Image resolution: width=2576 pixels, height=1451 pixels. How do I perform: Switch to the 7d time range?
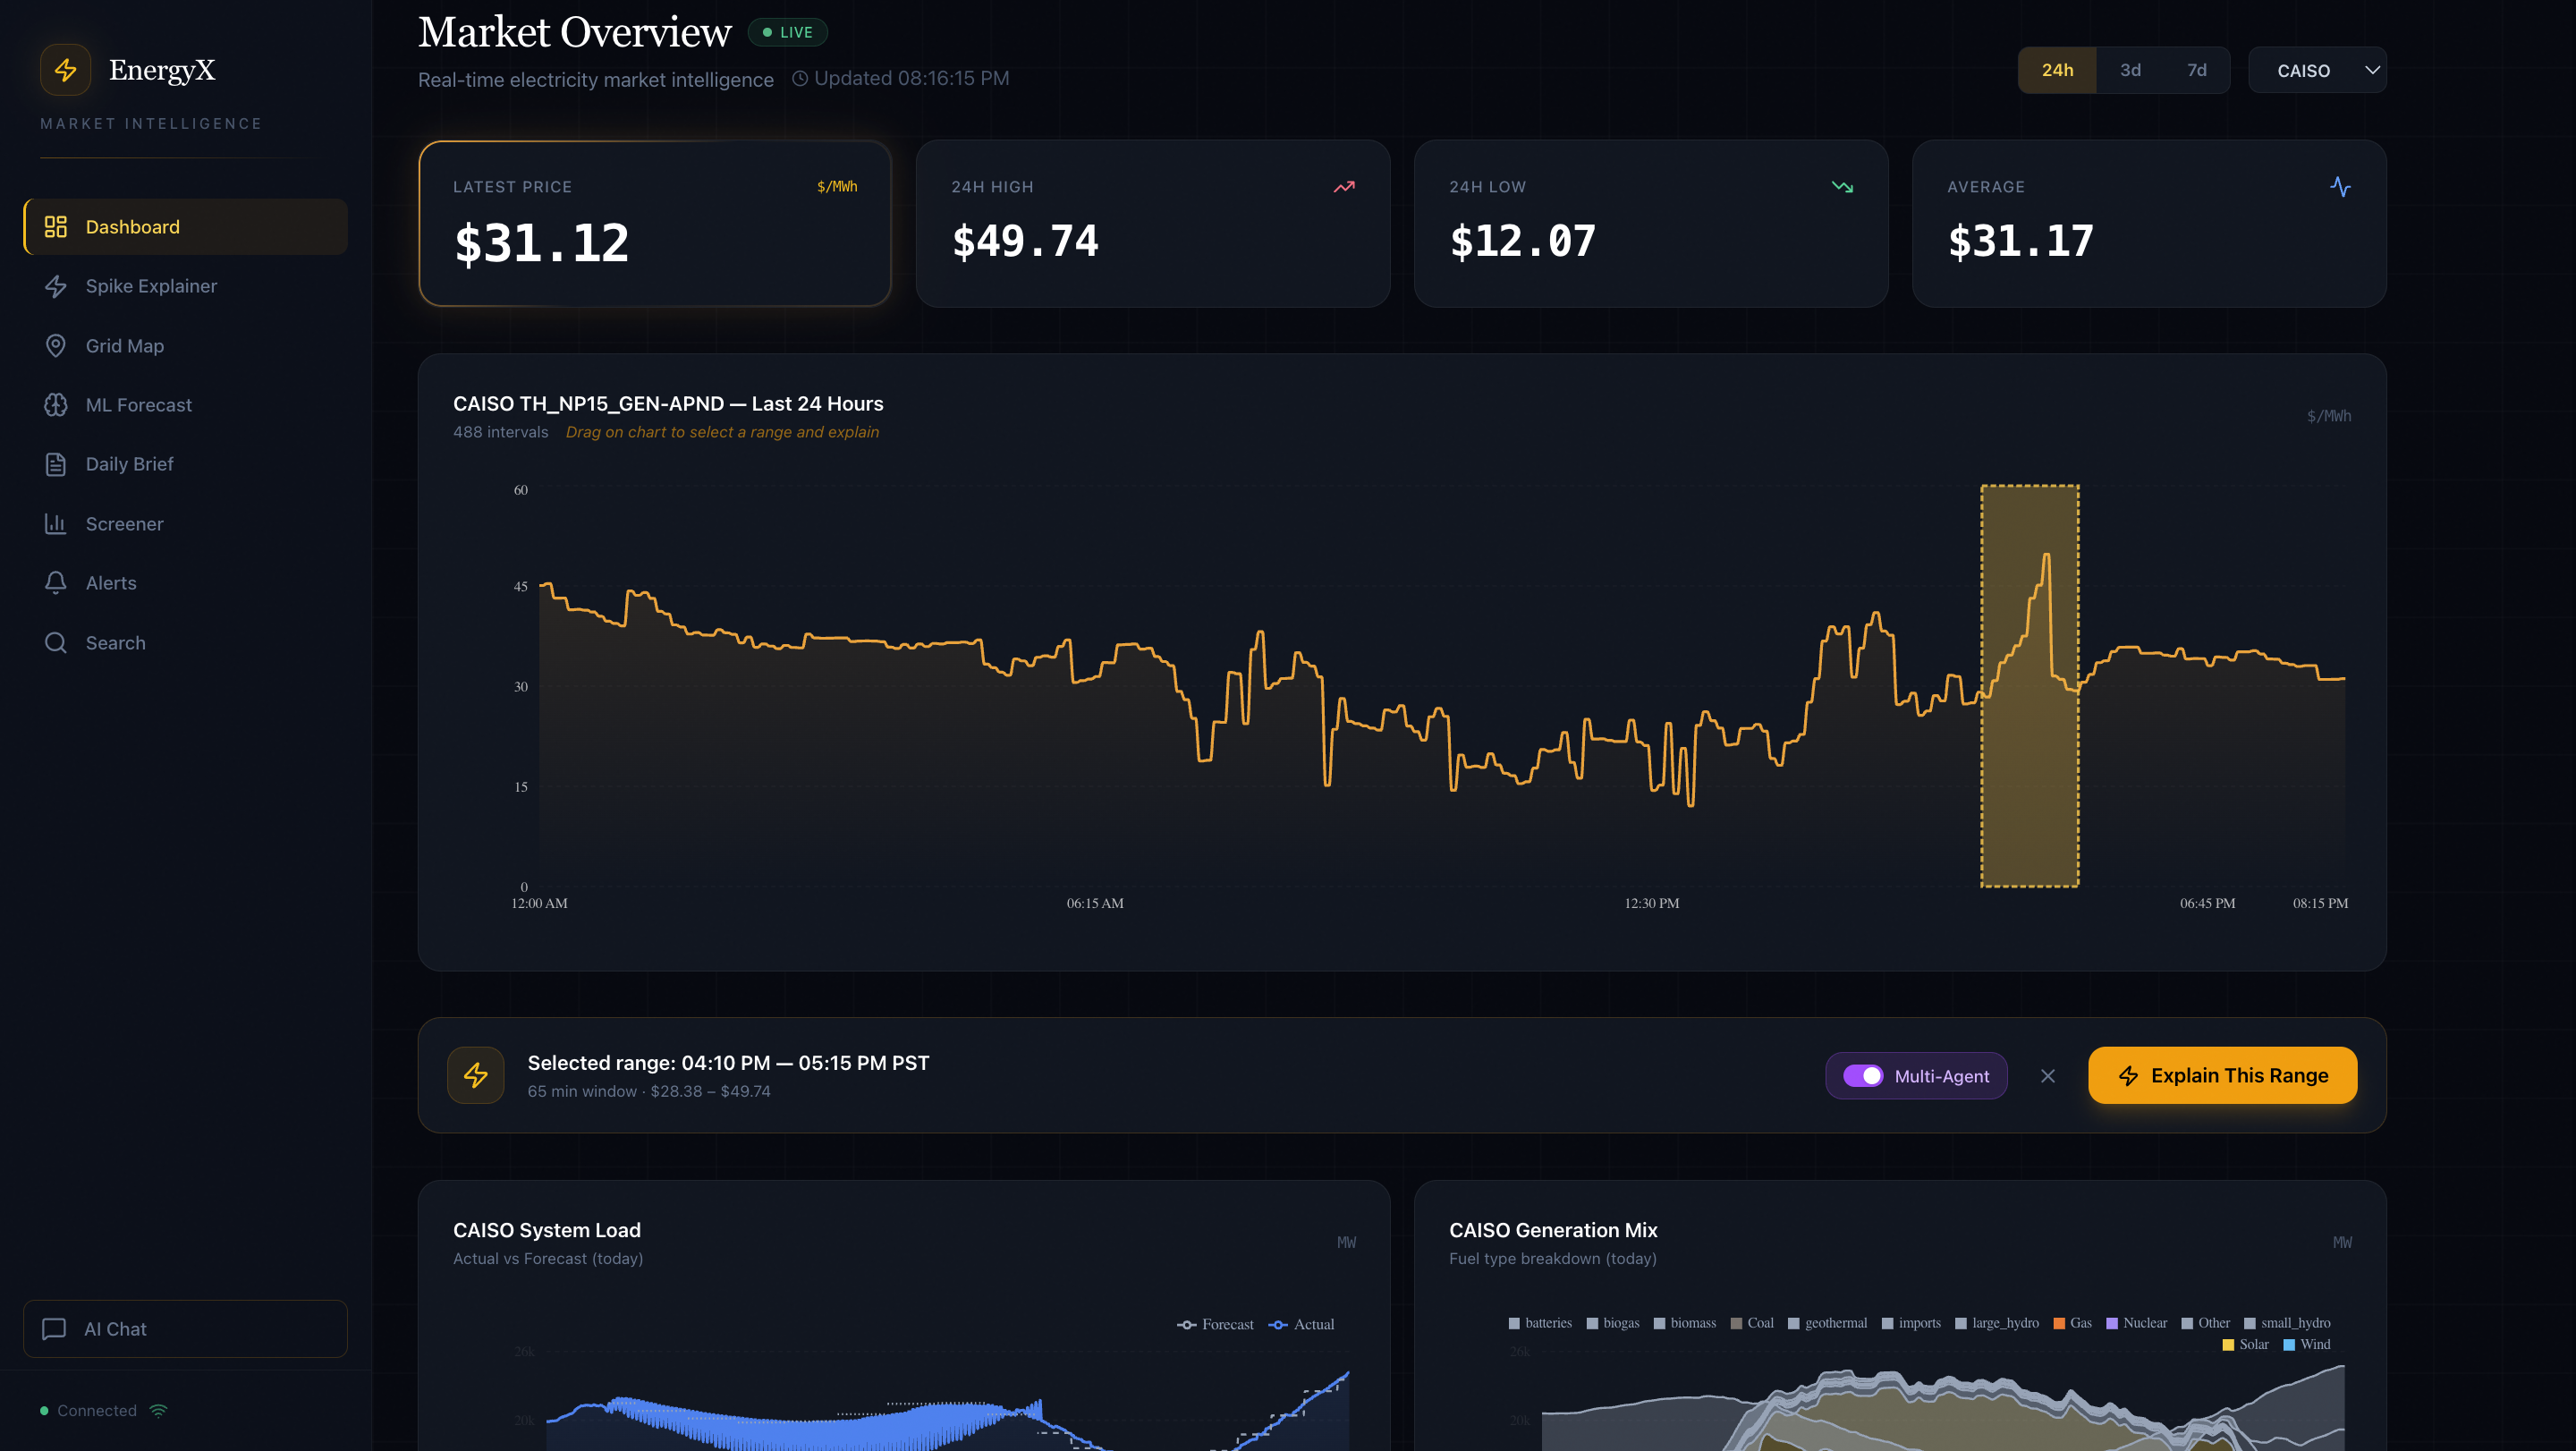click(x=2196, y=70)
